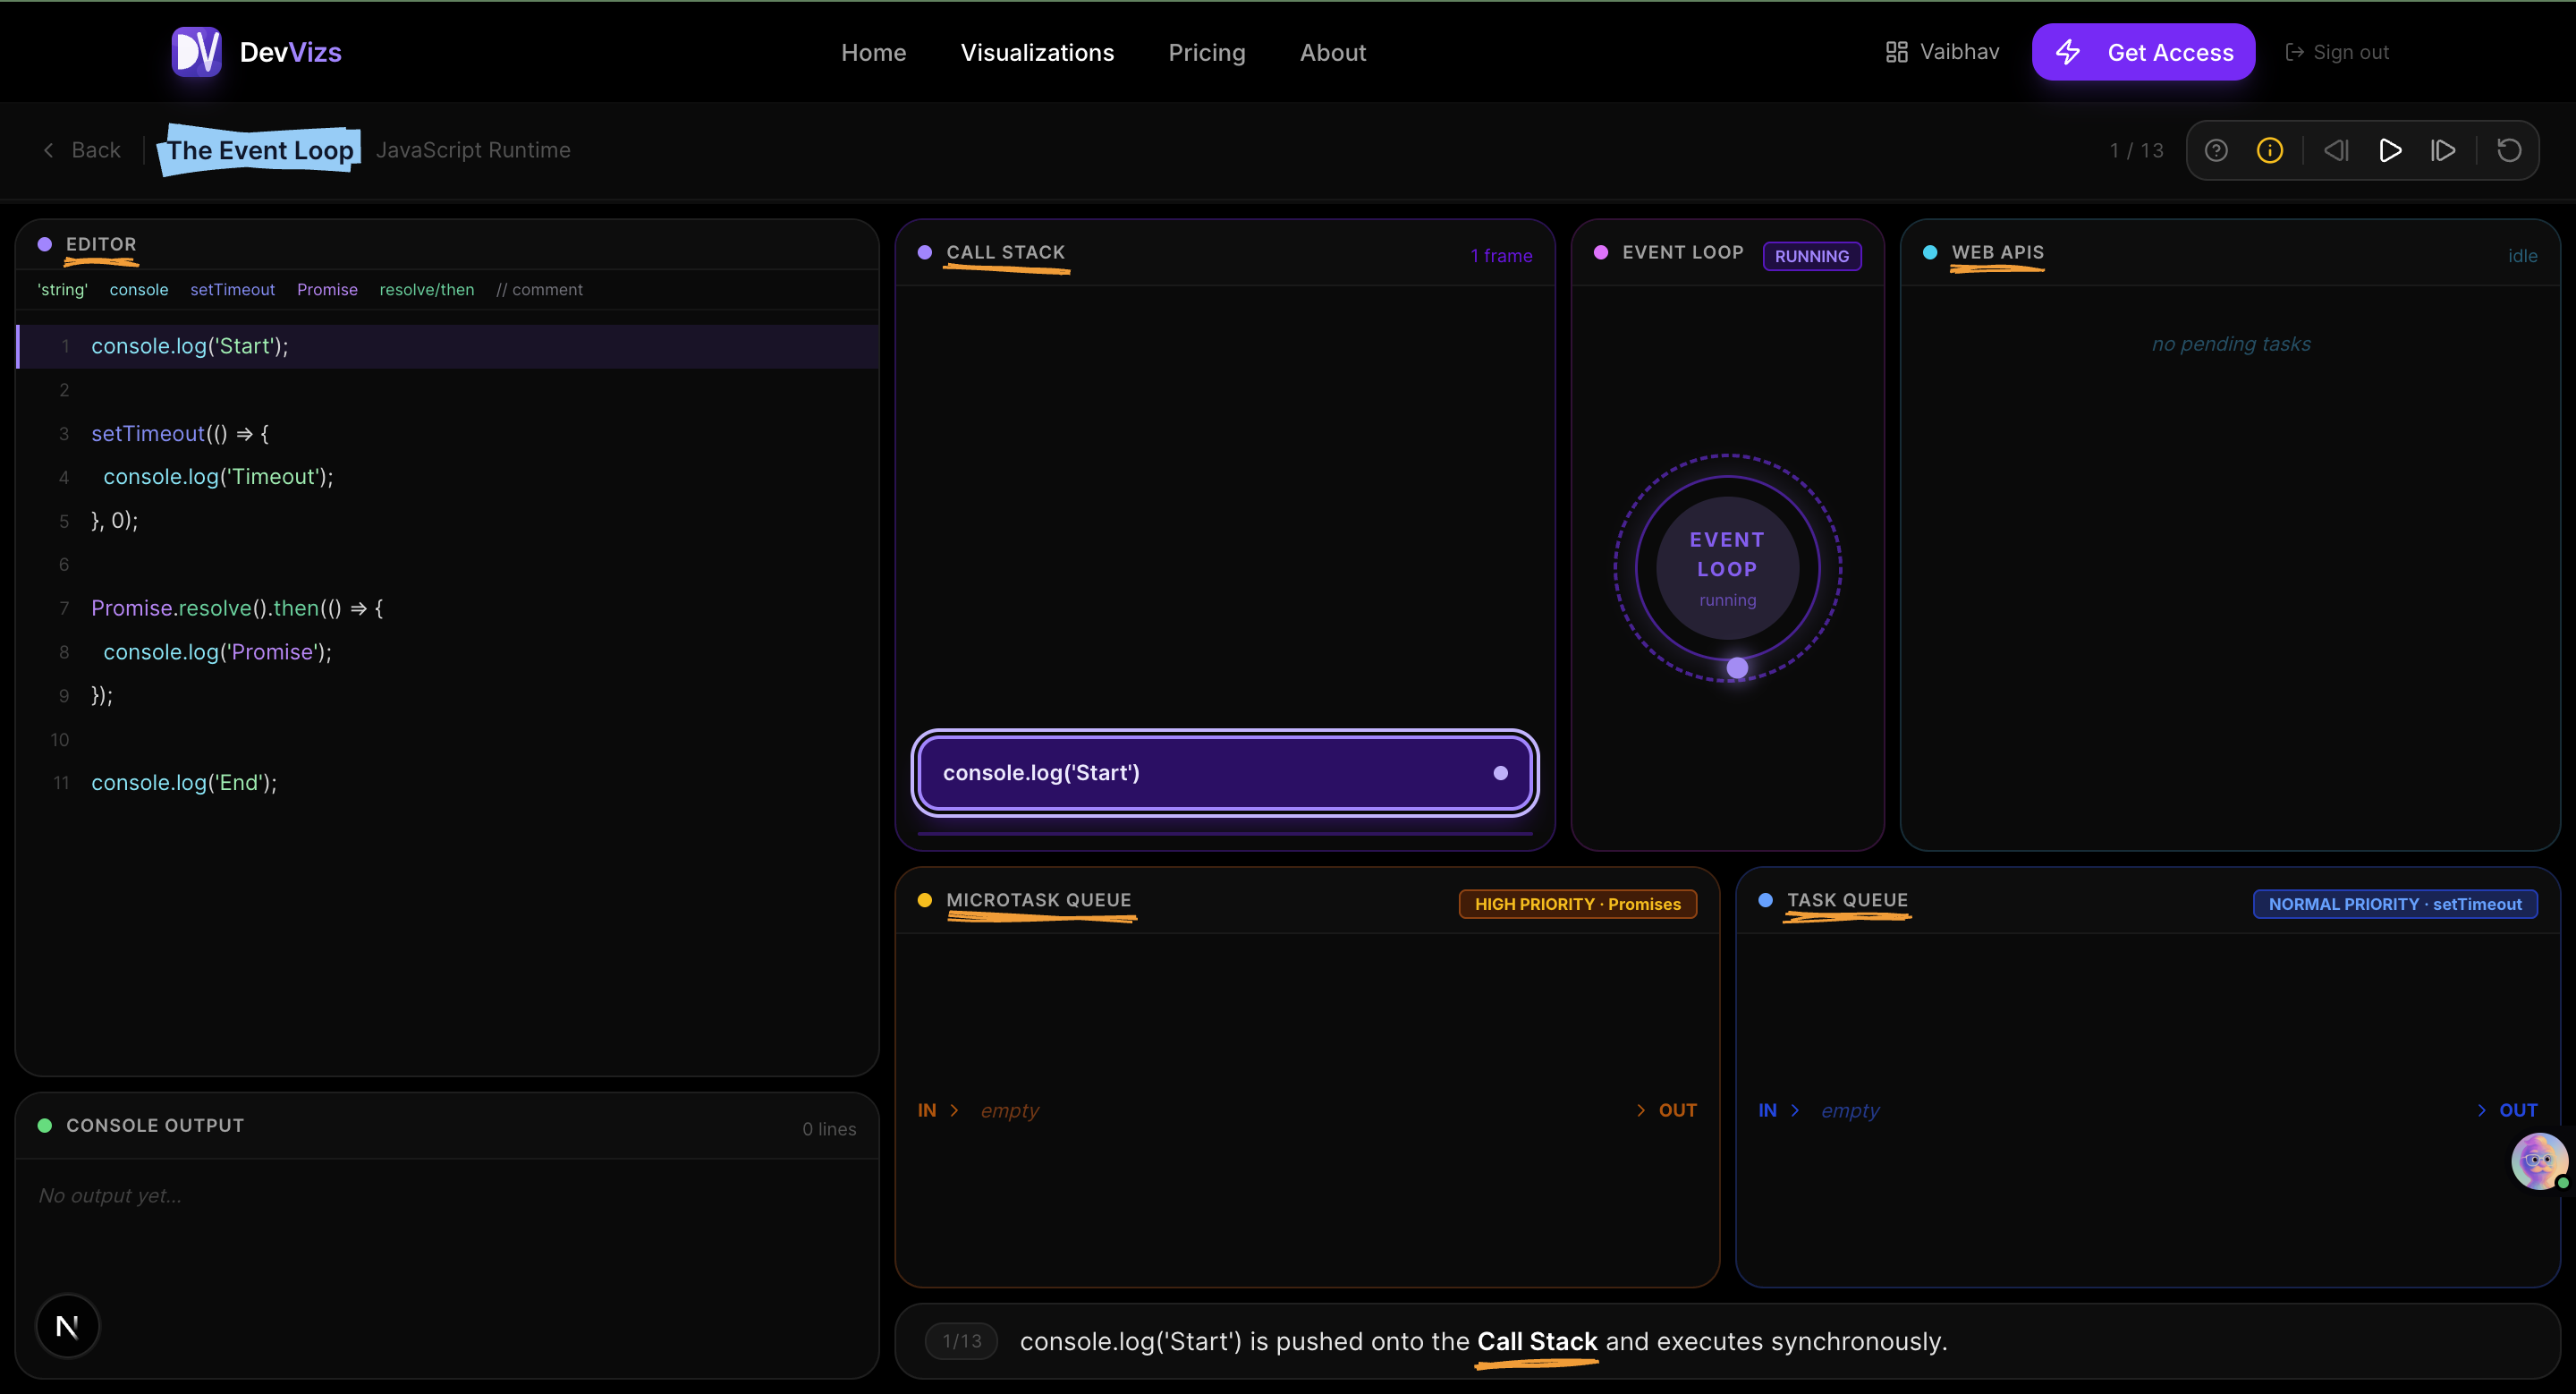Select the console.log('Start') frame on the Call Stack
The width and height of the screenshot is (2576, 1394).
click(1224, 772)
